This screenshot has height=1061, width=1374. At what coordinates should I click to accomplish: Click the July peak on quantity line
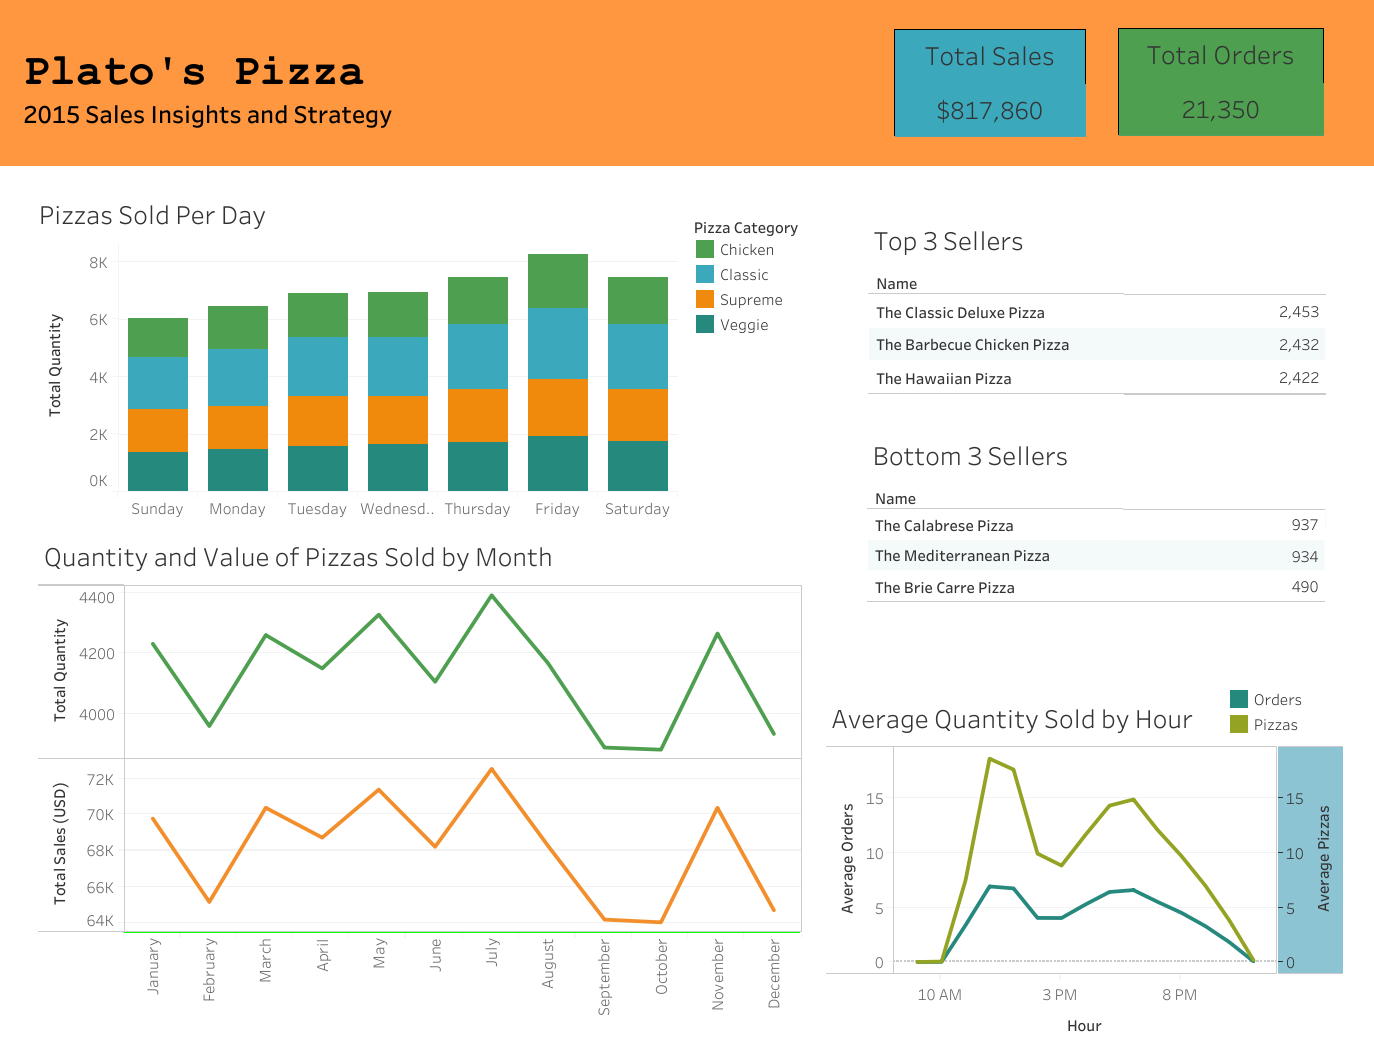tap(492, 596)
